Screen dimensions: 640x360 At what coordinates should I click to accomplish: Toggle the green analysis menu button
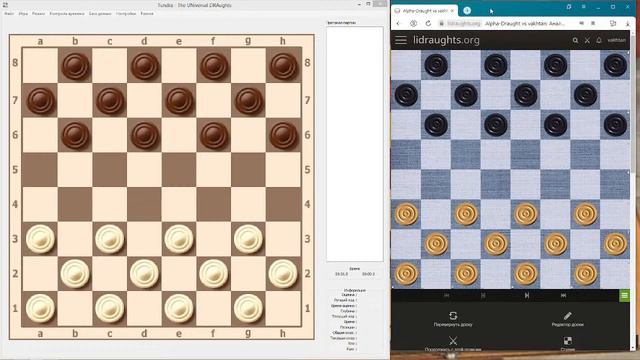(x=624, y=295)
